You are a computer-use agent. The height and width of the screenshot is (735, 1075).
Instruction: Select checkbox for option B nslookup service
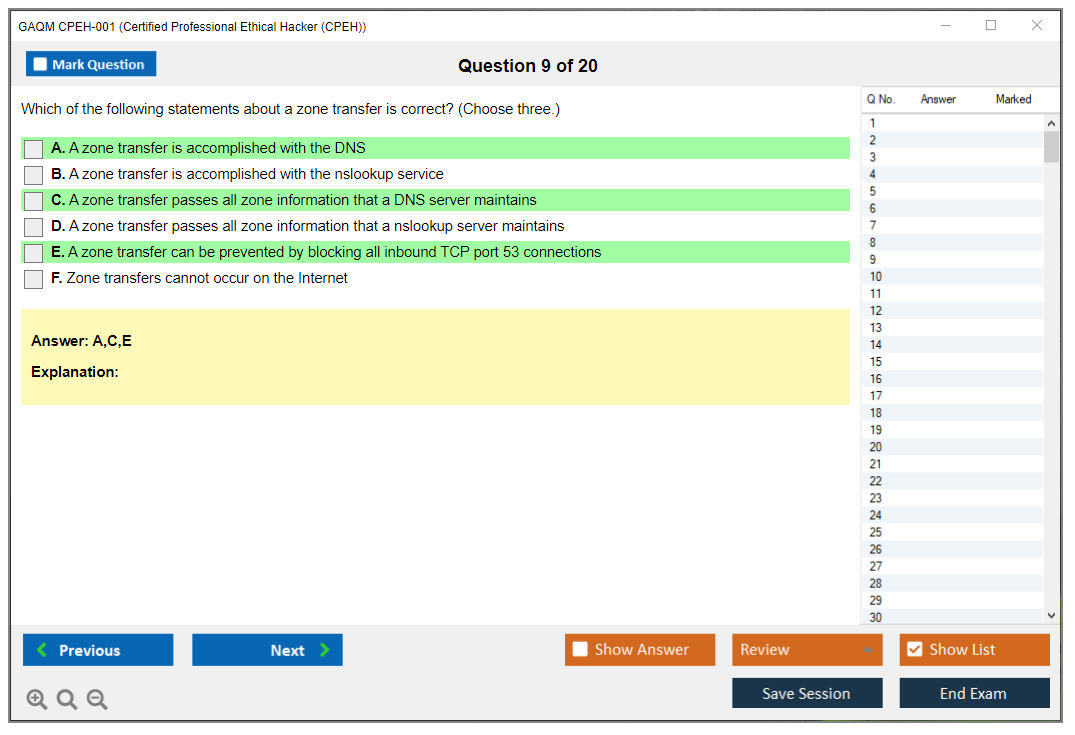[34, 175]
